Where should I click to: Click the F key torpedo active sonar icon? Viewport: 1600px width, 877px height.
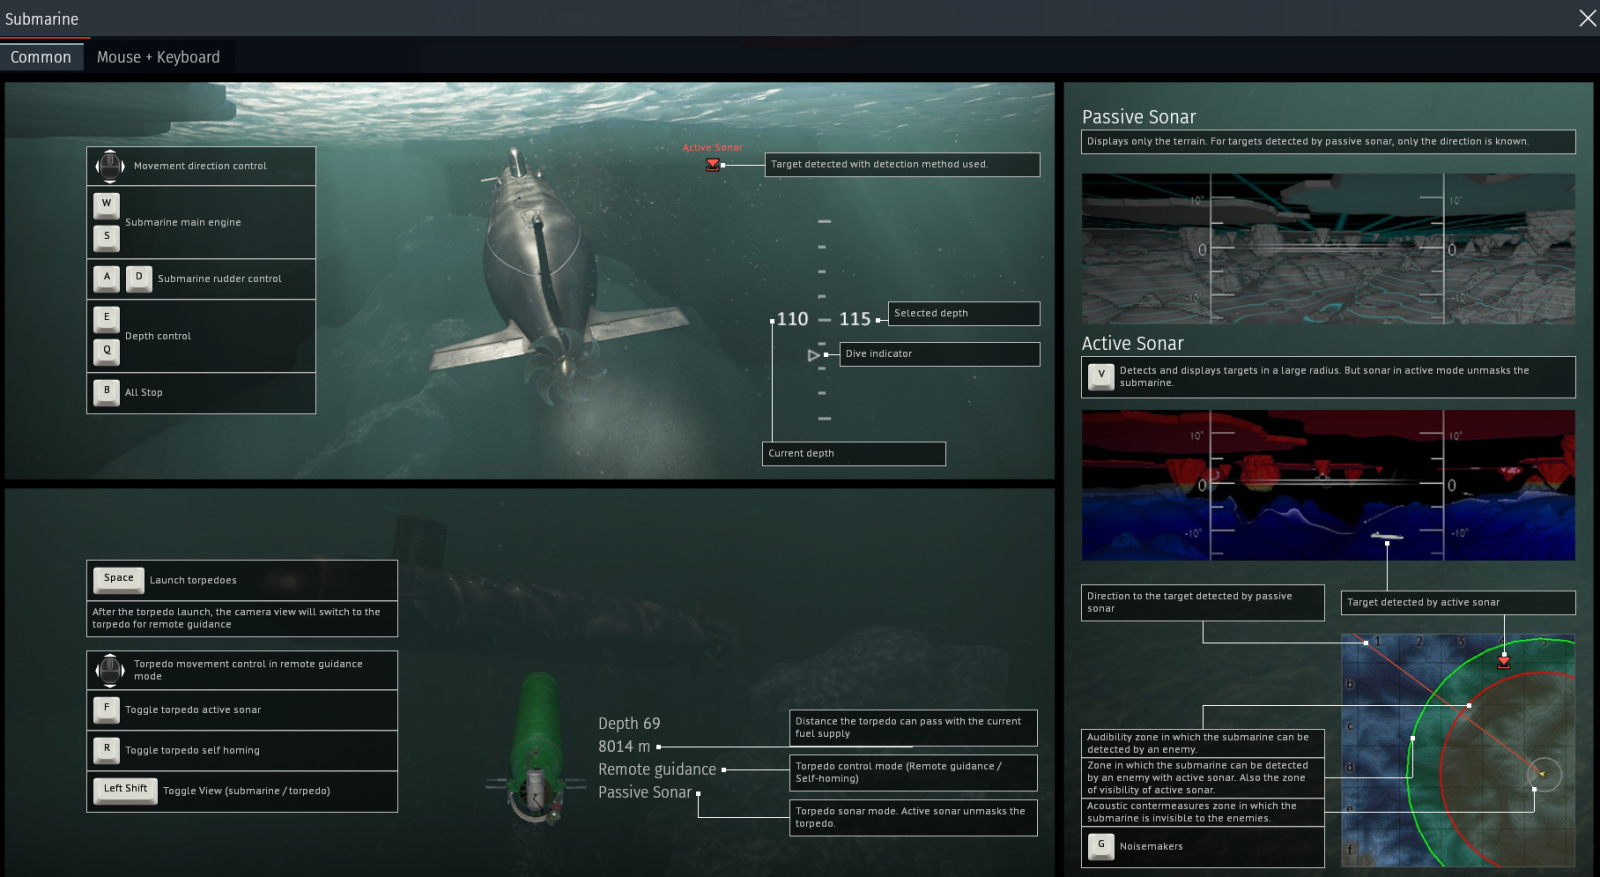pos(107,709)
